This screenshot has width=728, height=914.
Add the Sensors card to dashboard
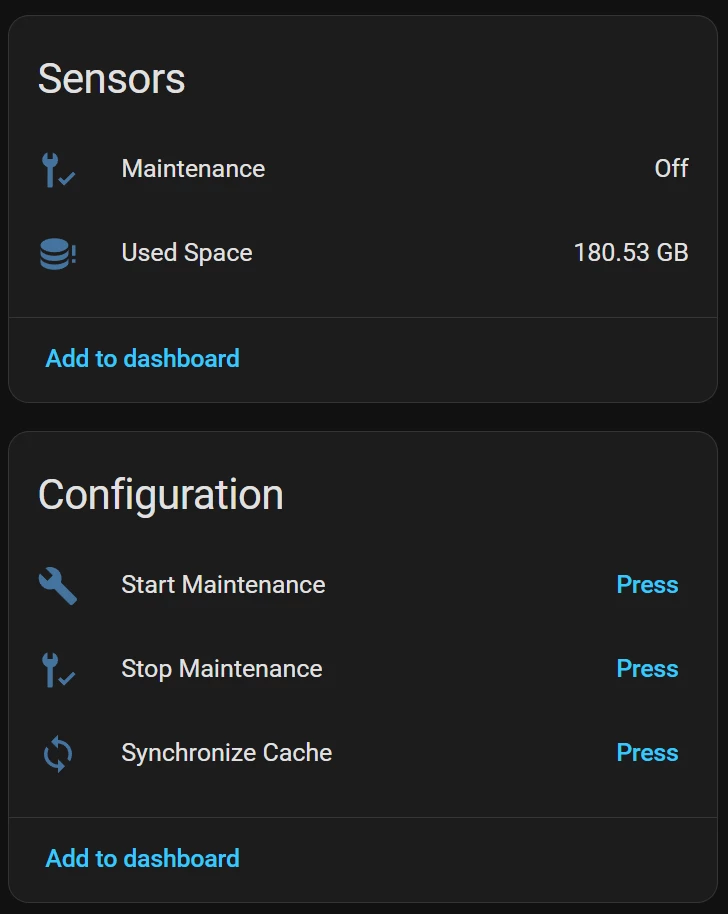coord(142,358)
